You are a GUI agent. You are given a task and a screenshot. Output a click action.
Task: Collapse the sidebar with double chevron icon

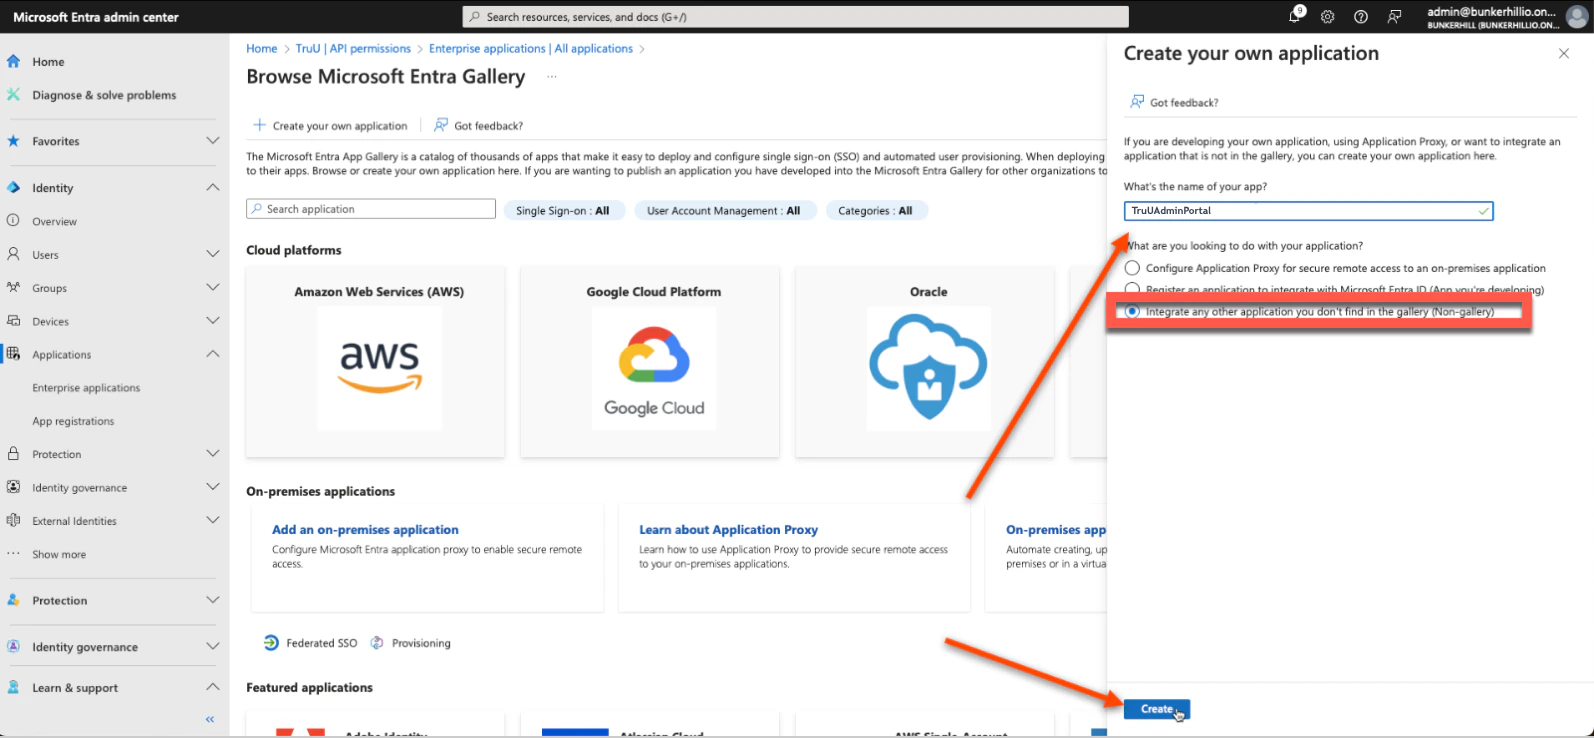(x=210, y=719)
